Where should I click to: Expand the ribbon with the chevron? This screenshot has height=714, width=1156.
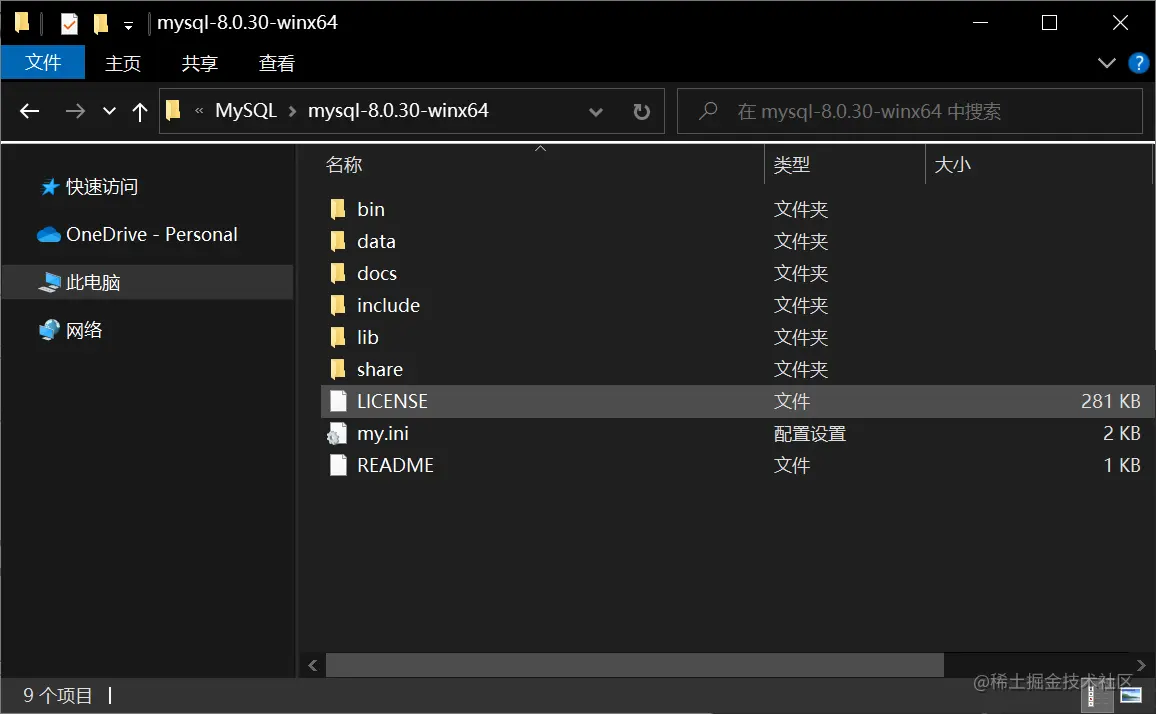click(1106, 63)
